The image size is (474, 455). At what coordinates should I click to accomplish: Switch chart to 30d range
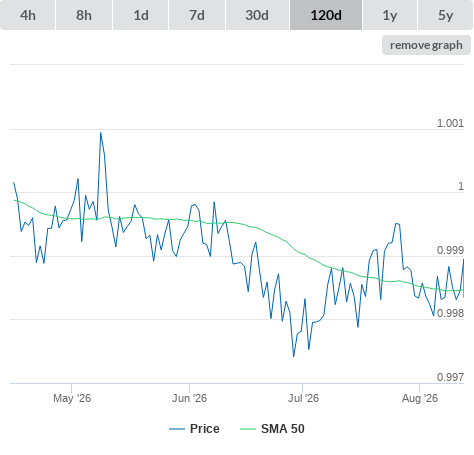[x=257, y=15]
